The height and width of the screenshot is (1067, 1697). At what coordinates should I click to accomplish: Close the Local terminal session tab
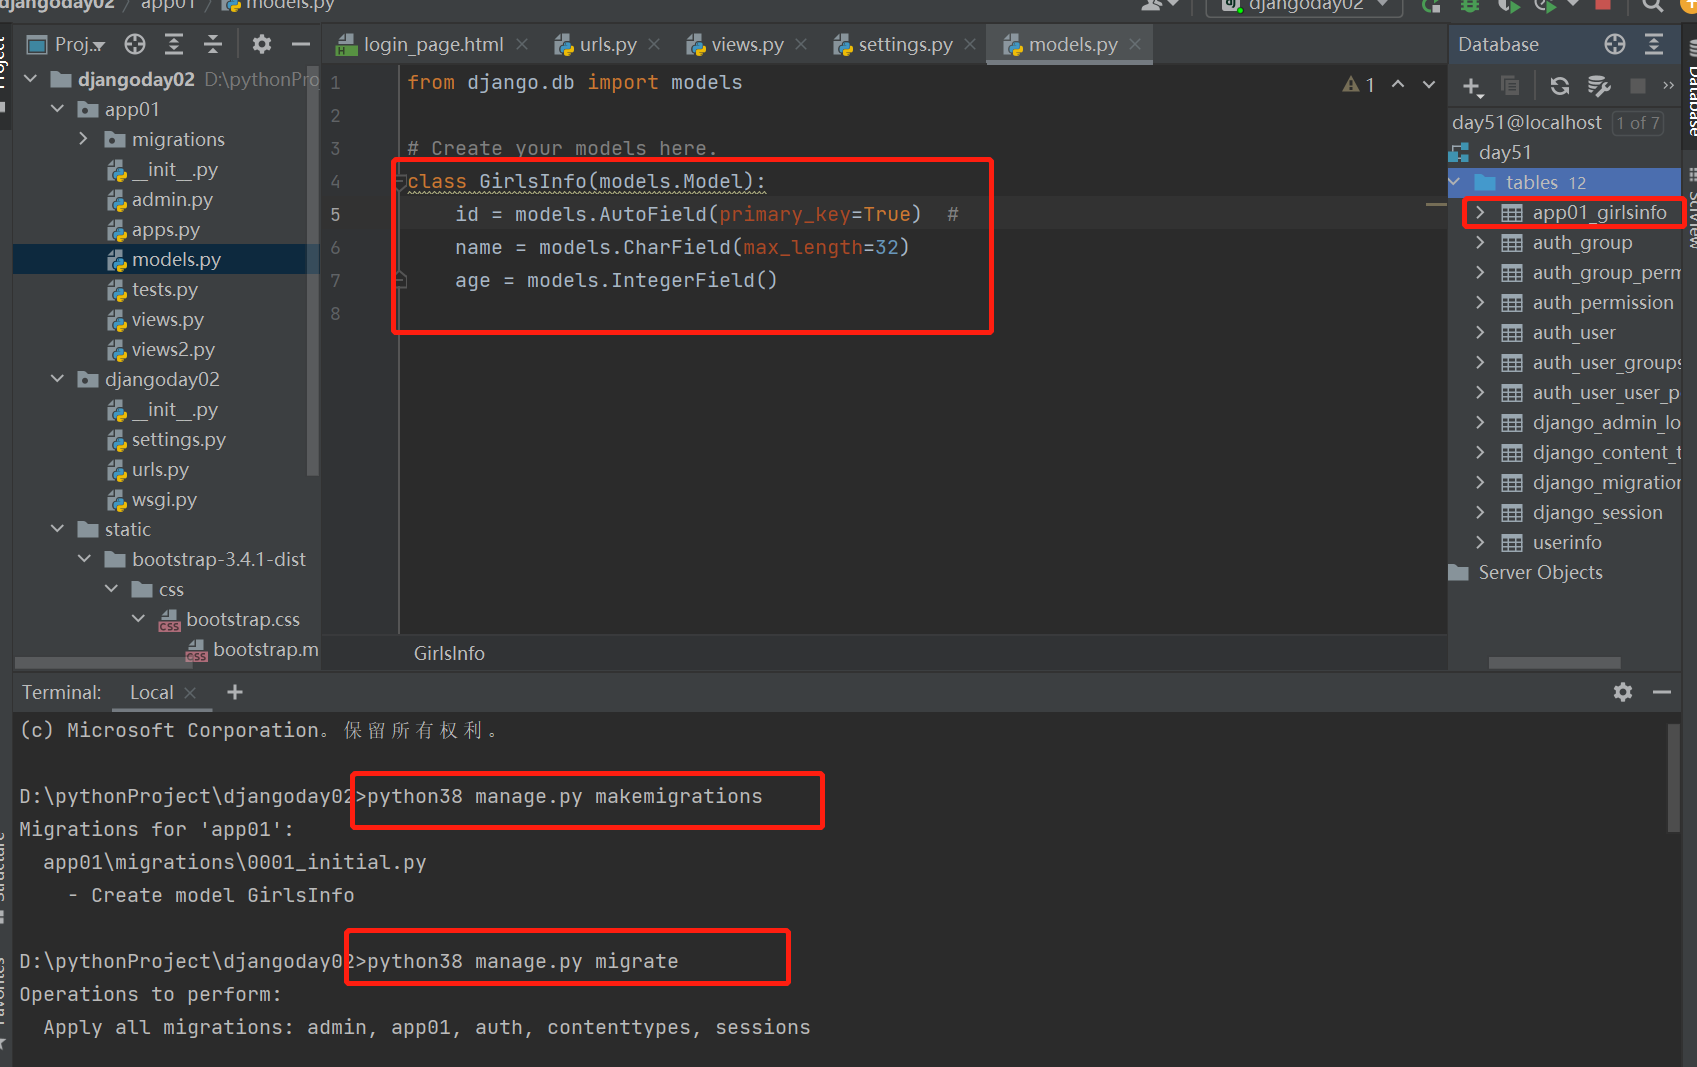pyautogui.click(x=190, y=692)
